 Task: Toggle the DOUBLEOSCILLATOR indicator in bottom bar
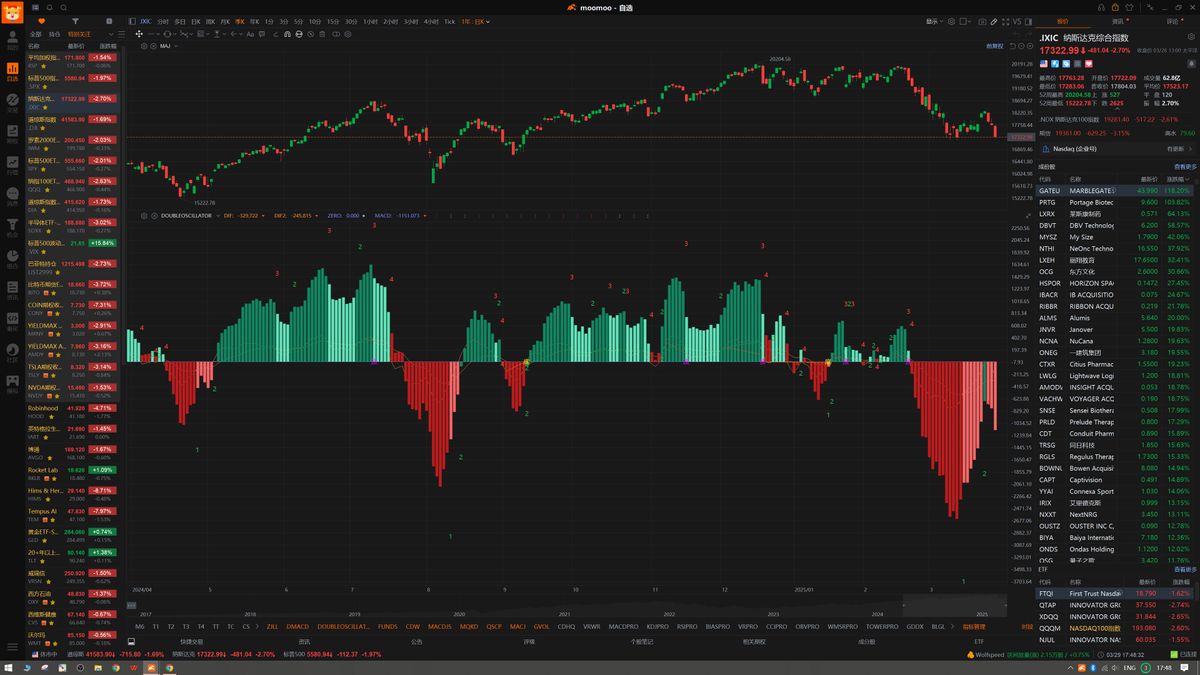coord(343,626)
